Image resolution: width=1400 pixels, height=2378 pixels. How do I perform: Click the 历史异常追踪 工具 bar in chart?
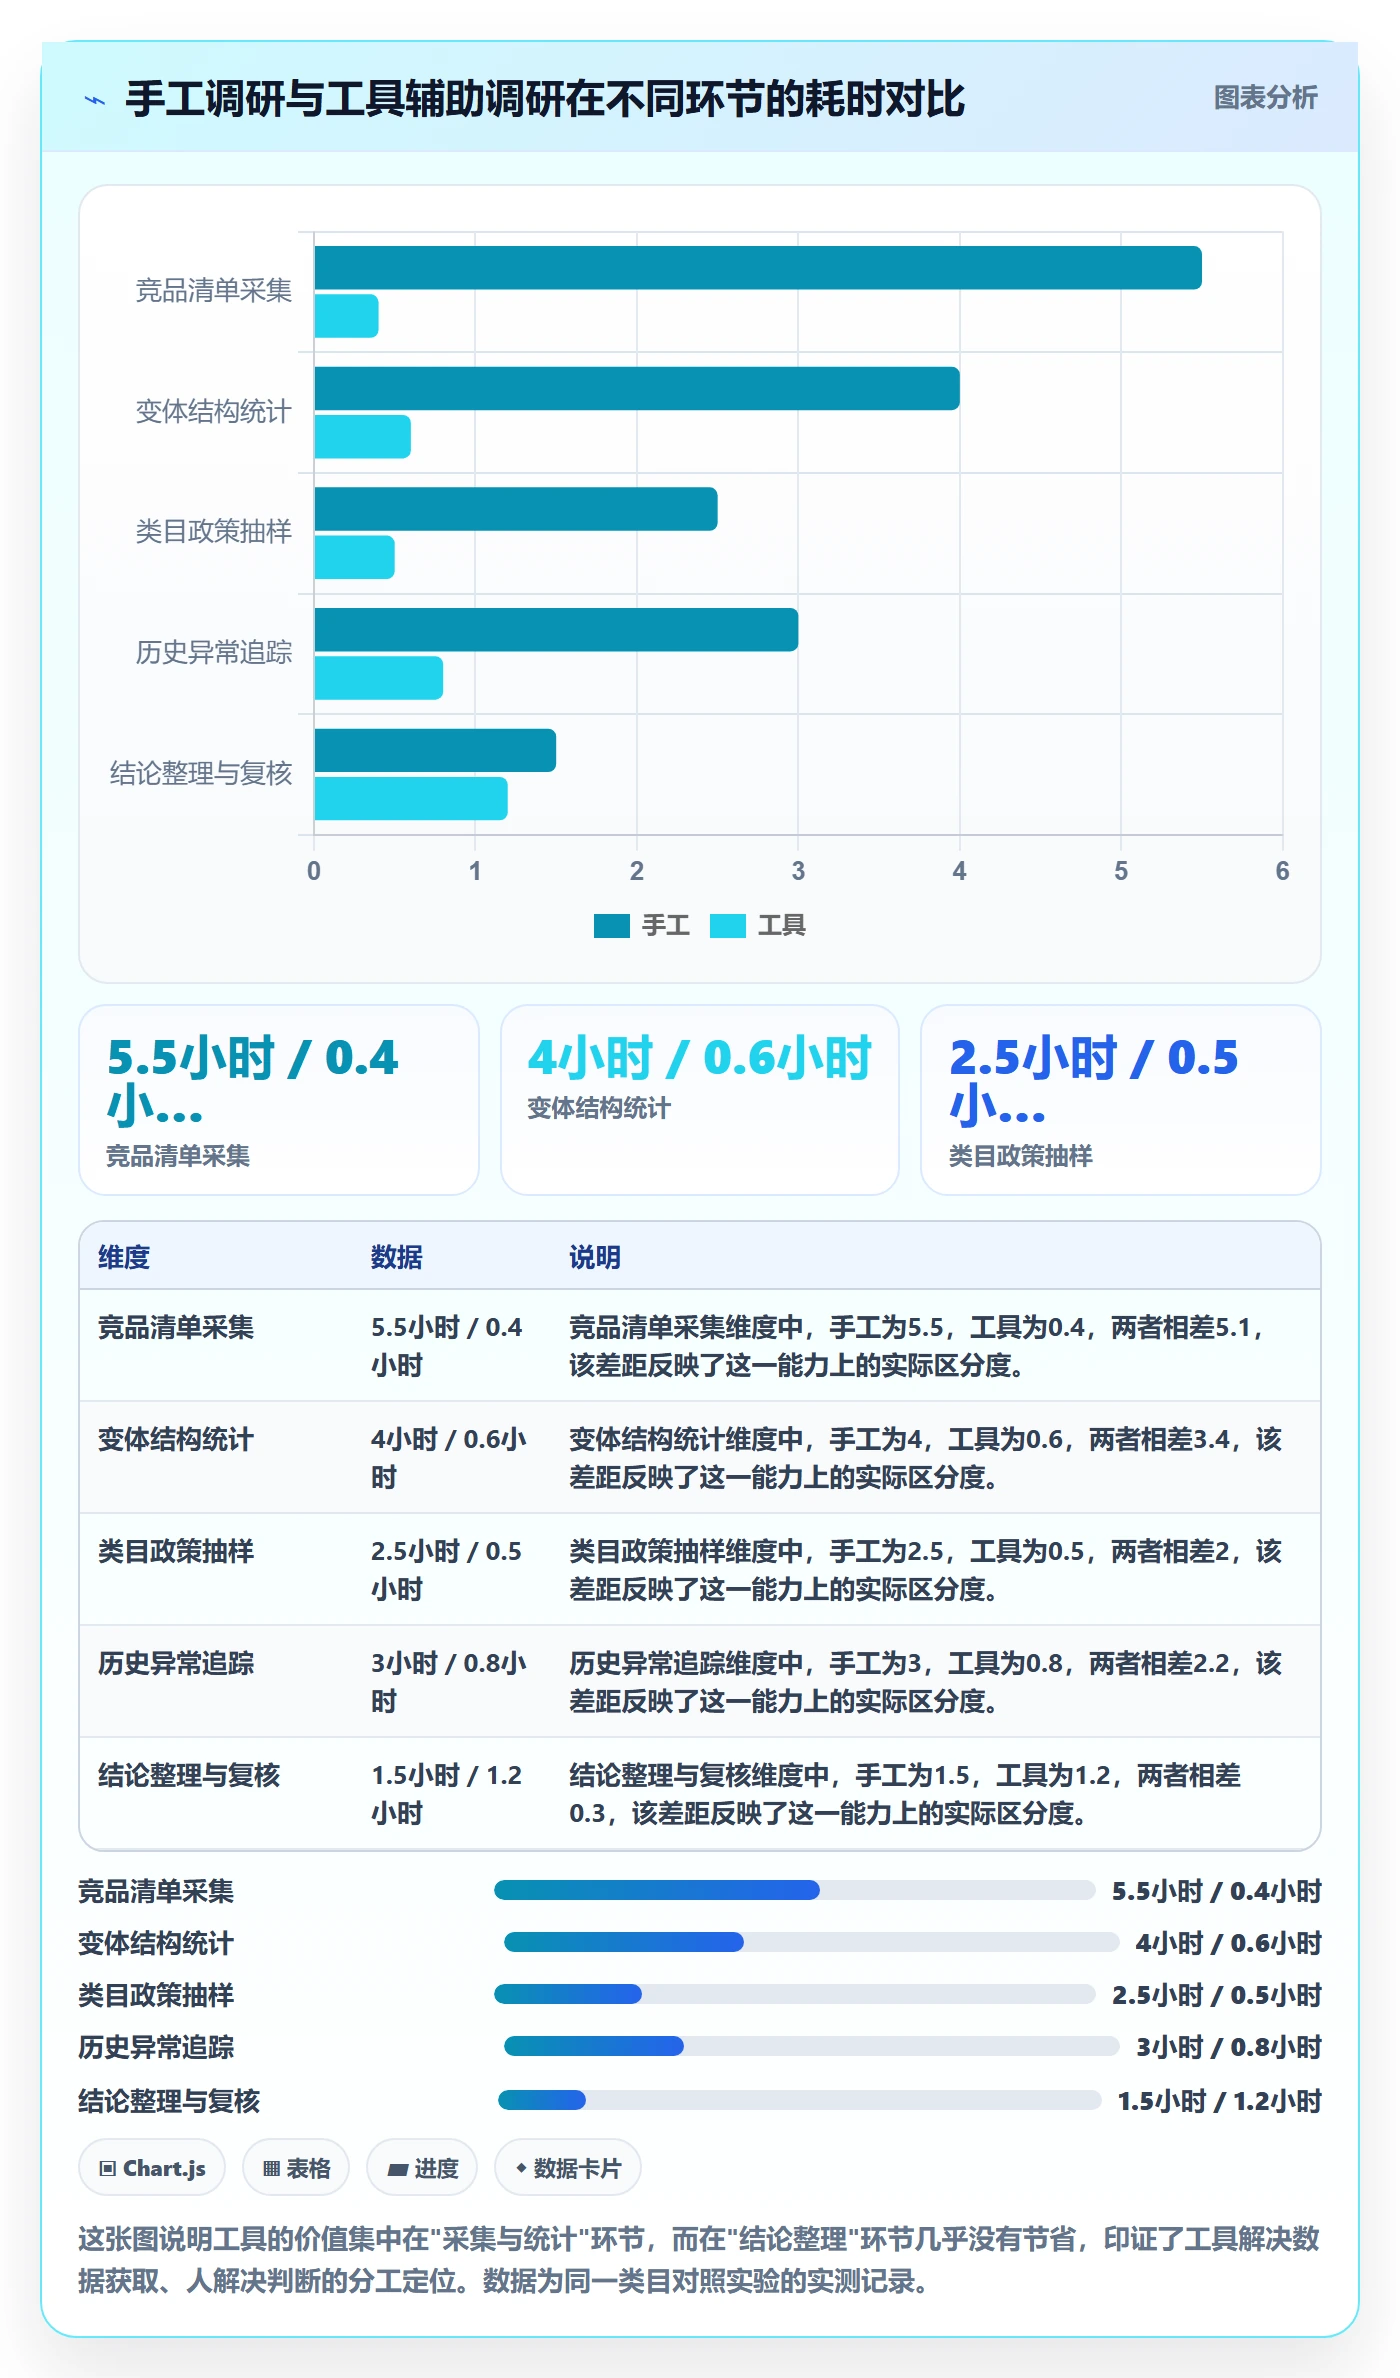click(x=378, y=678)
